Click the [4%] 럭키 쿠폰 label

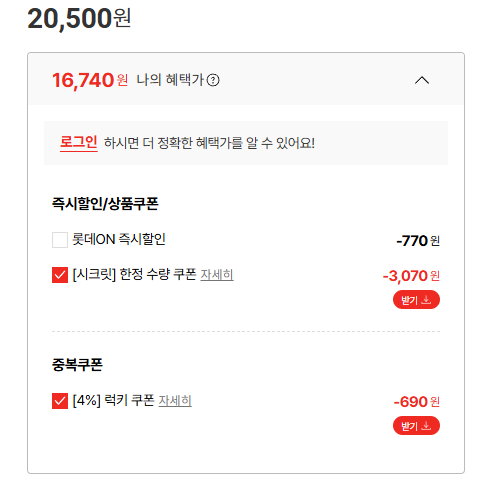(113, 400)
